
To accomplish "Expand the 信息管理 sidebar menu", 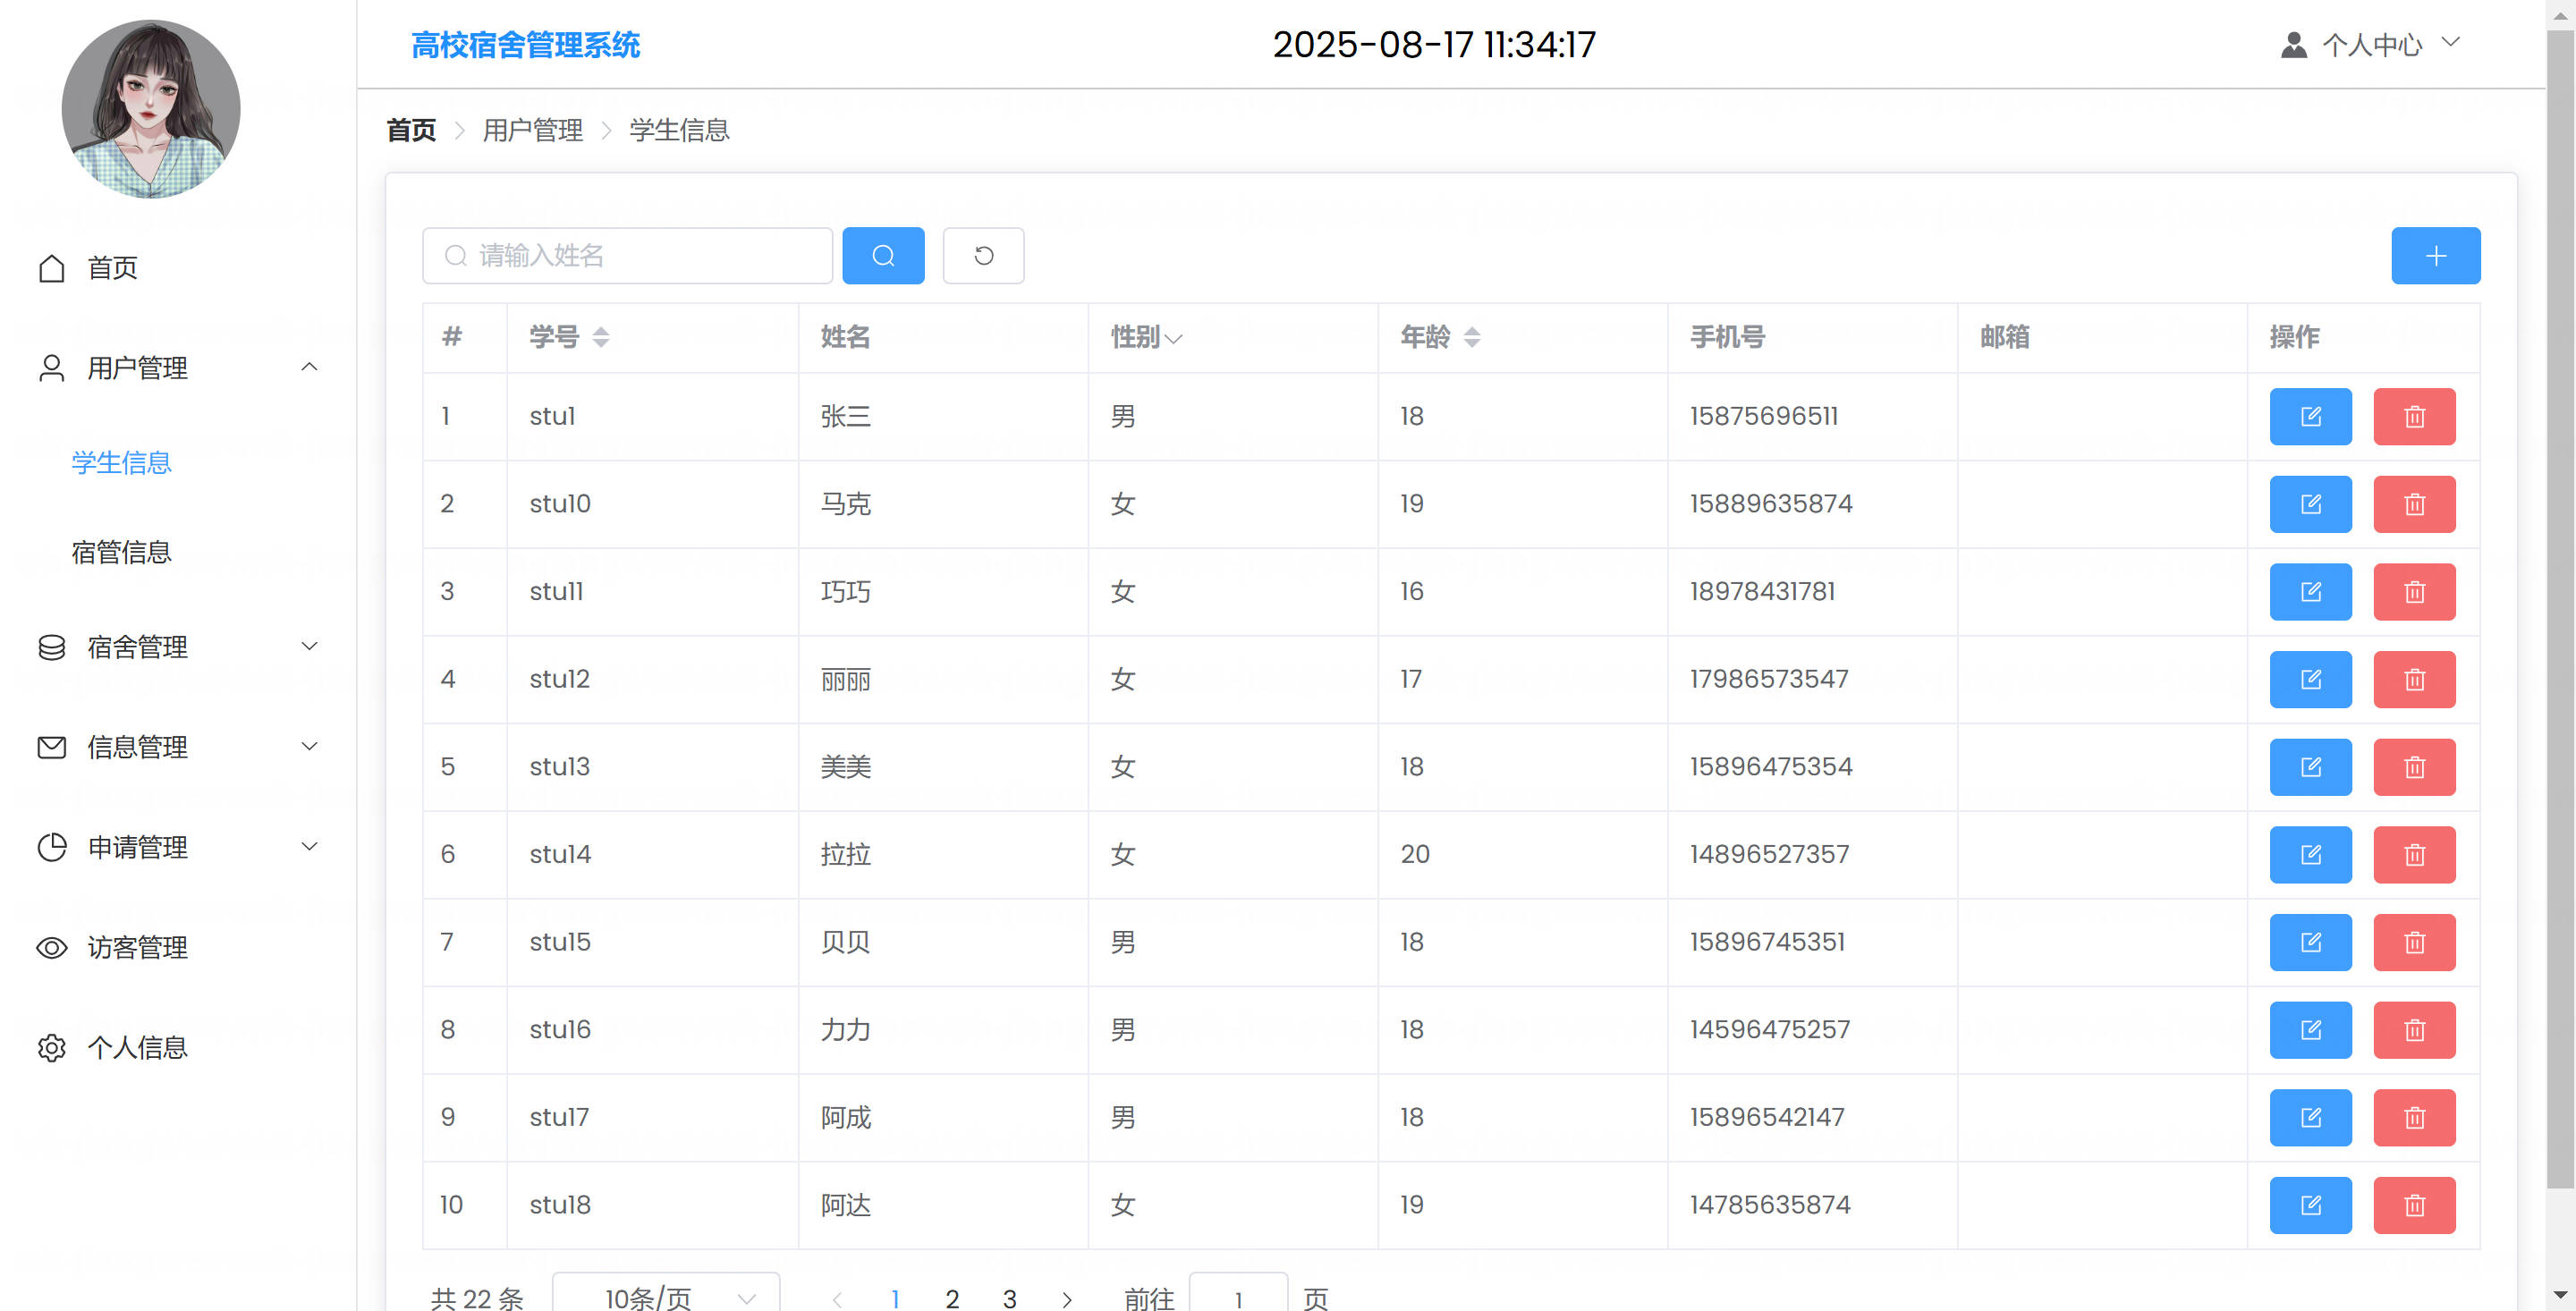I will click(178, 747).
